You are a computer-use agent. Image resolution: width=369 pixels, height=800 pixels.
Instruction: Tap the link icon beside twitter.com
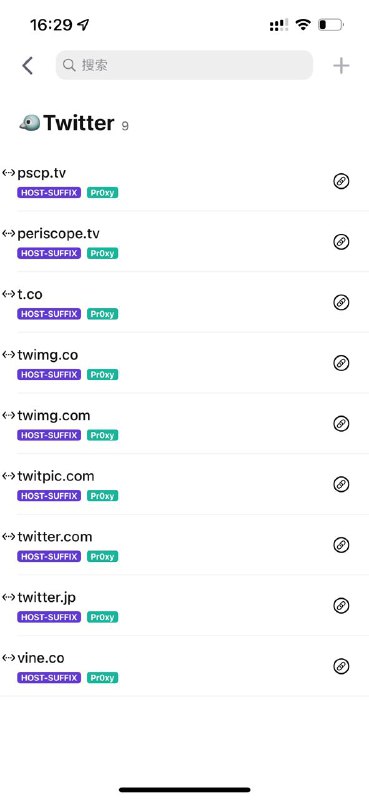click(x=341, y=545)
